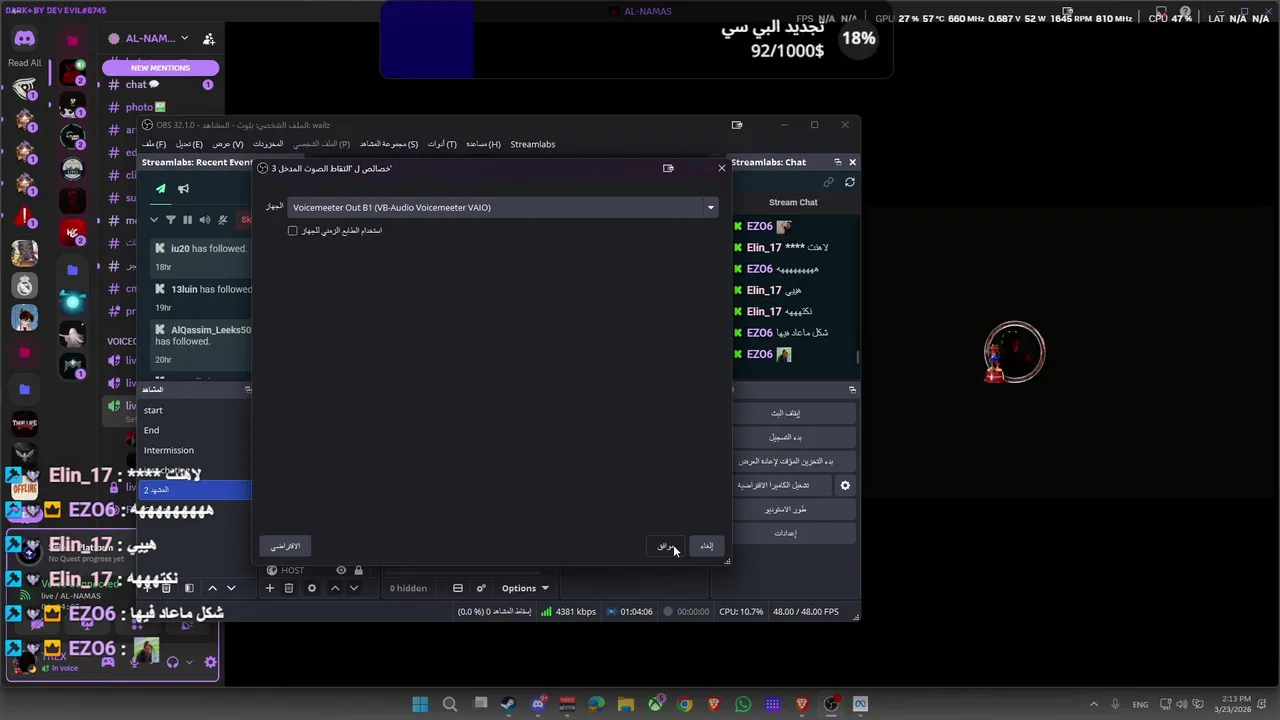
Task: Confirm the dialog with the موافق button
Action: 665,546
